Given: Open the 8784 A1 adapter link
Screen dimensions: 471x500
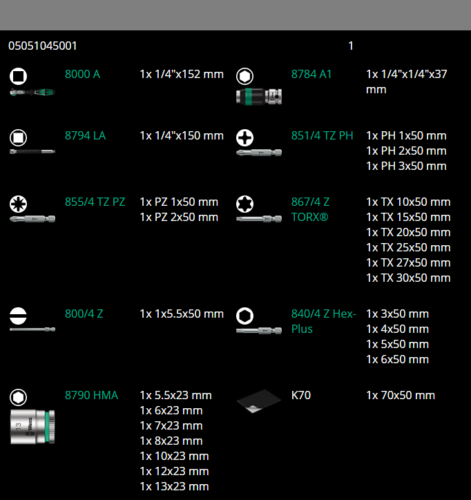Looking at the screenshot, I should point(311,74).
